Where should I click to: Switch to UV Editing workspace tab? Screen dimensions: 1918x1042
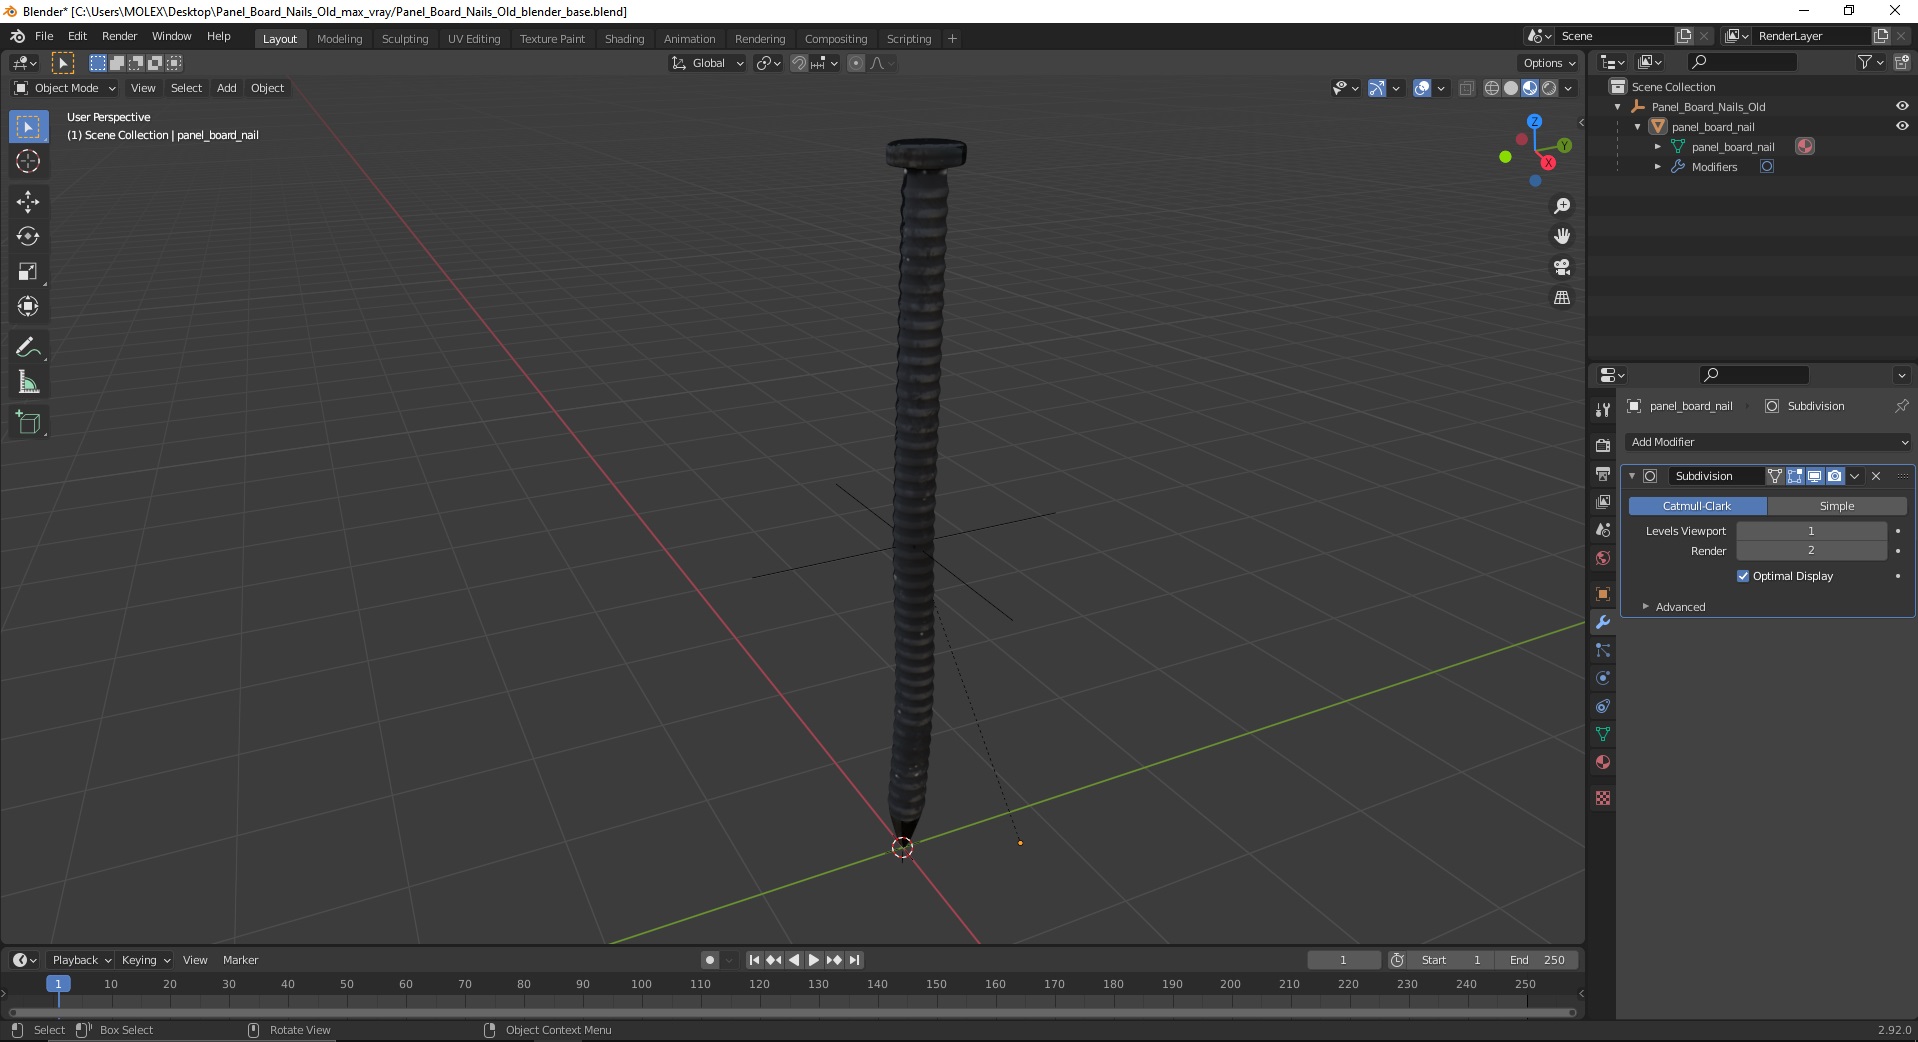[x=474, y=39]
